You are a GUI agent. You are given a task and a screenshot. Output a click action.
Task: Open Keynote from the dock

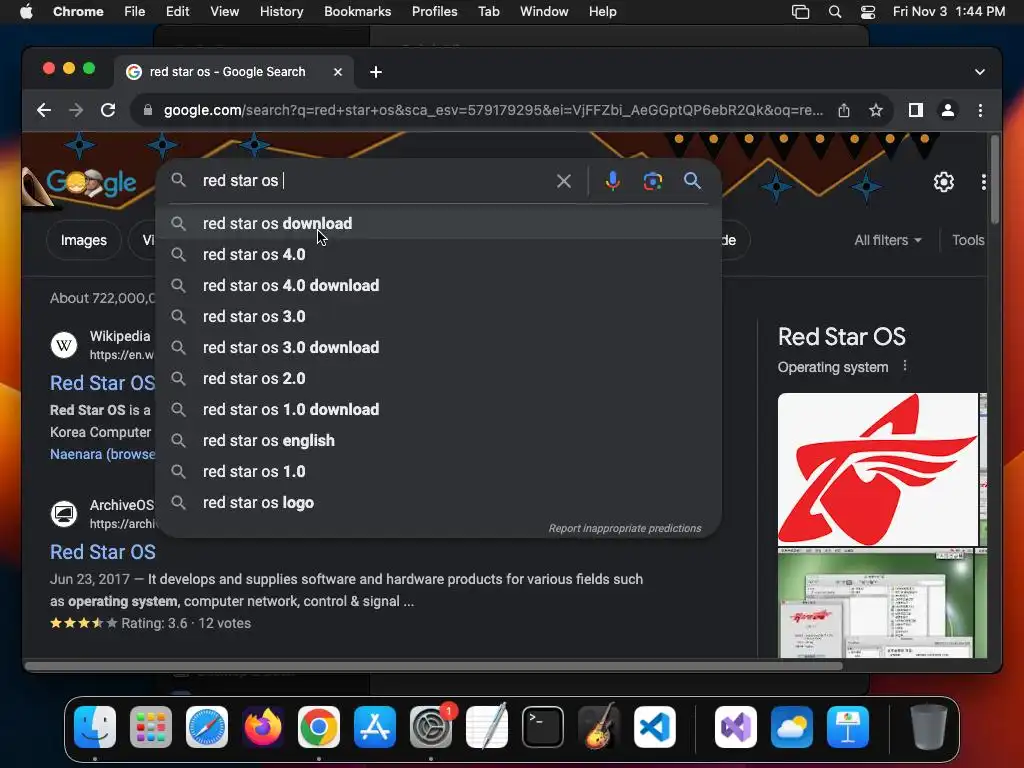[x=848, y=727]
